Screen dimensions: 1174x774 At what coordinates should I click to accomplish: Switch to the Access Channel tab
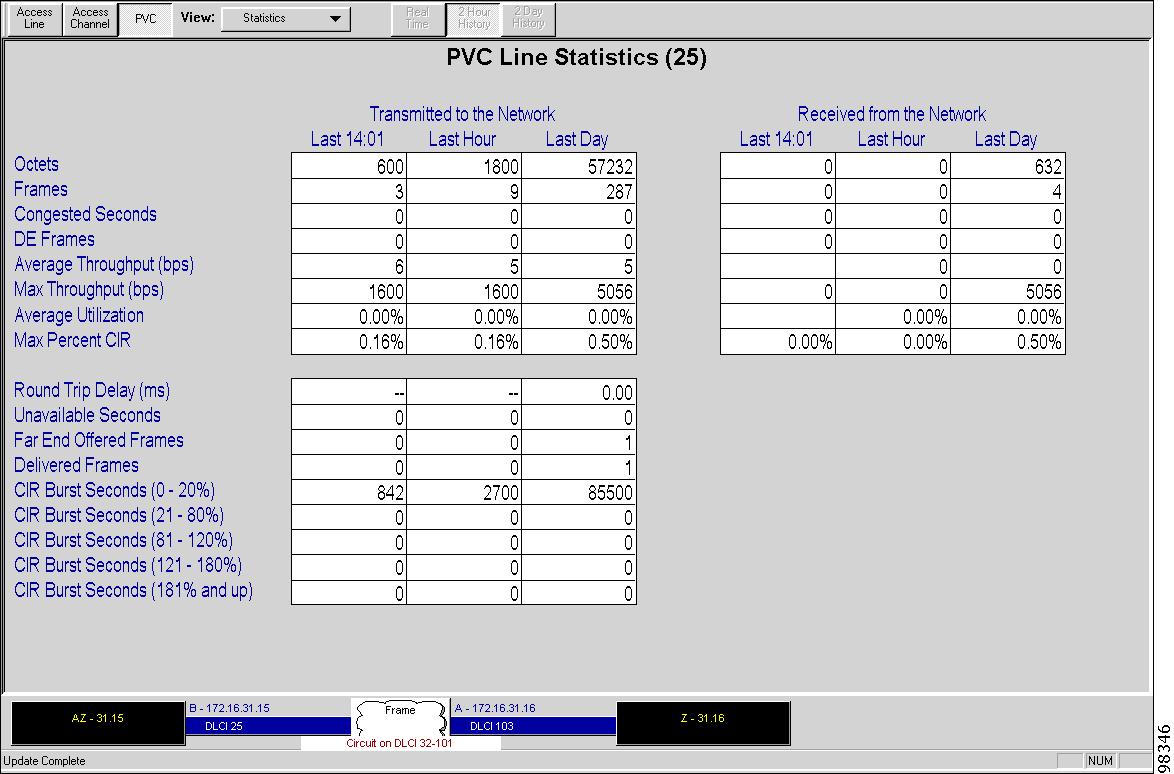click(89, 18)
